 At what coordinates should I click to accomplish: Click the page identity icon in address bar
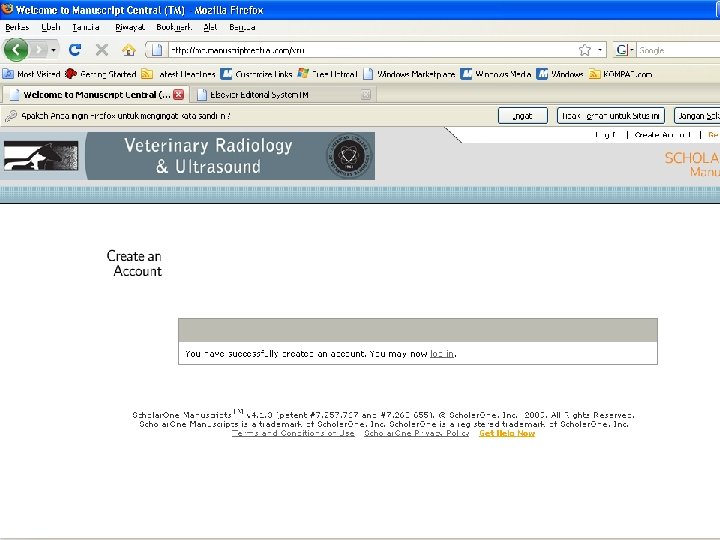[x=157, y=50]
